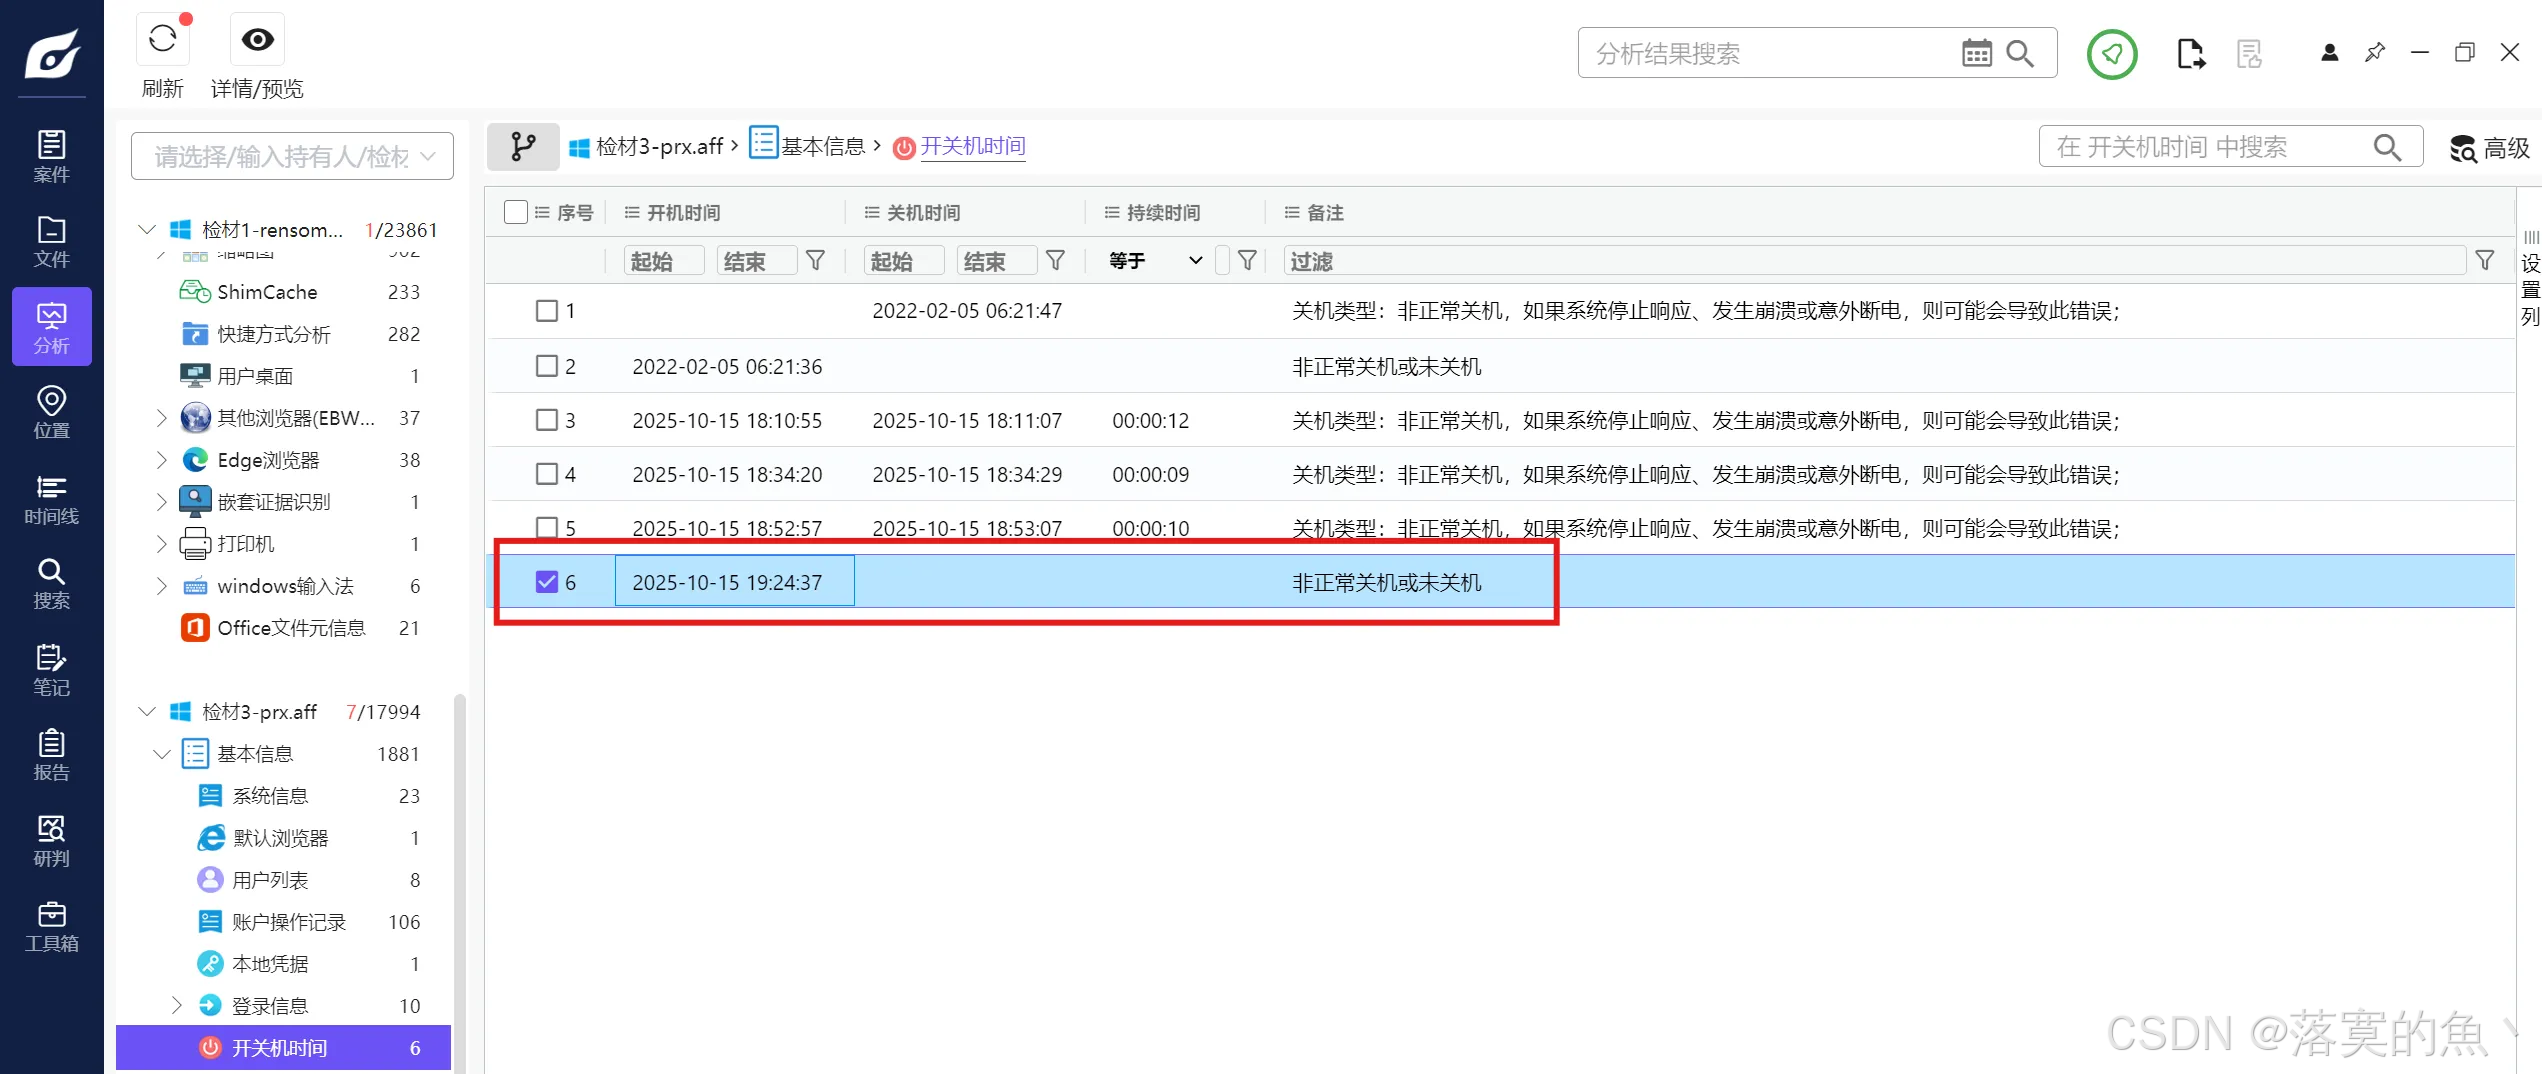Click the filter funnel for 持续时间 column
Screen dimensions: 2542x1074
(1247, 261)
